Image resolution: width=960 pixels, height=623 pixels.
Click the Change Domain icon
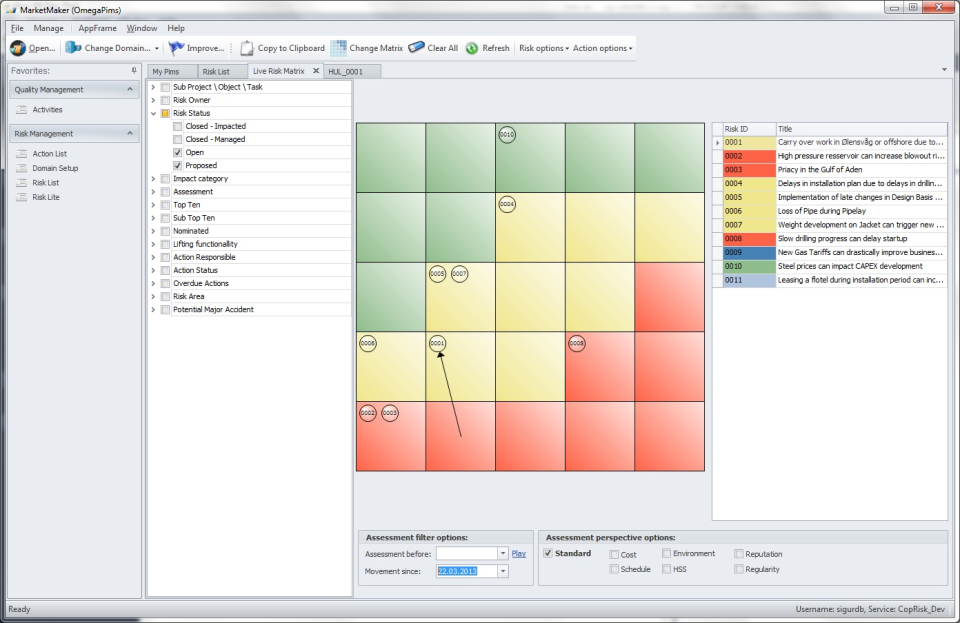73,48
